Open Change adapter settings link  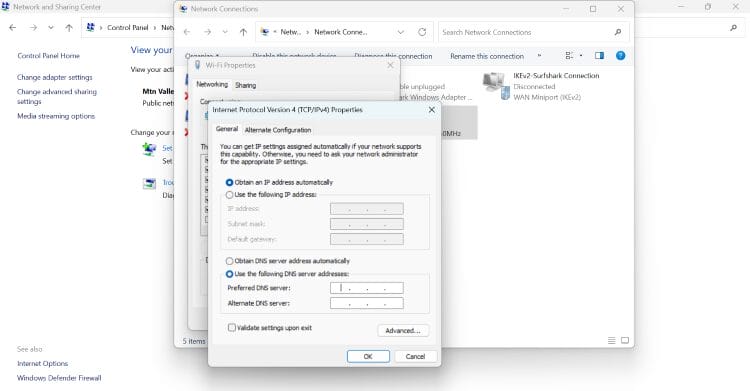click(x=55, y=77)
